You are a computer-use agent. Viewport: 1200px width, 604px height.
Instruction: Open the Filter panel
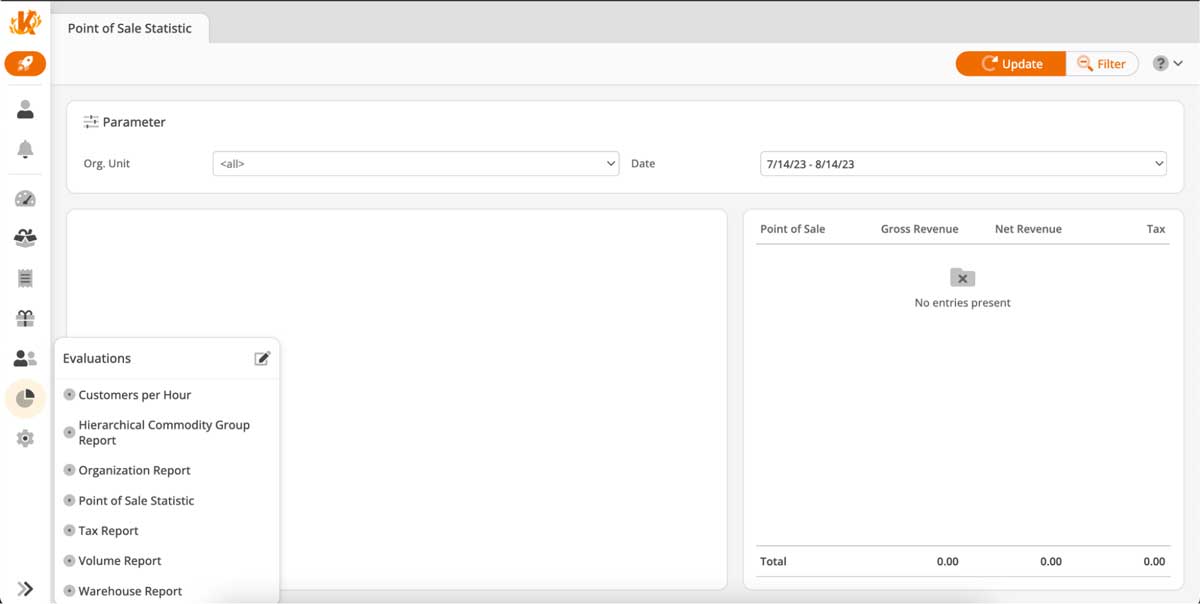1102,63
